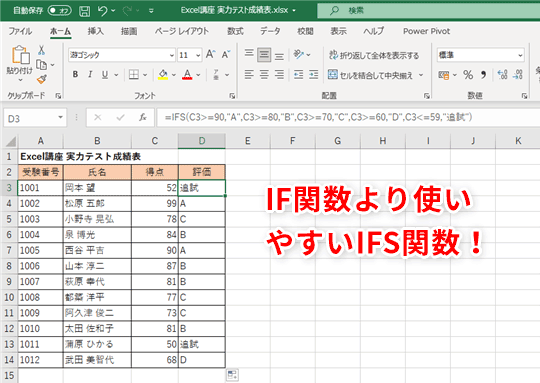The image size is (540, 383).
Task: Expand the number format dropdown
Action: (520, 55)
